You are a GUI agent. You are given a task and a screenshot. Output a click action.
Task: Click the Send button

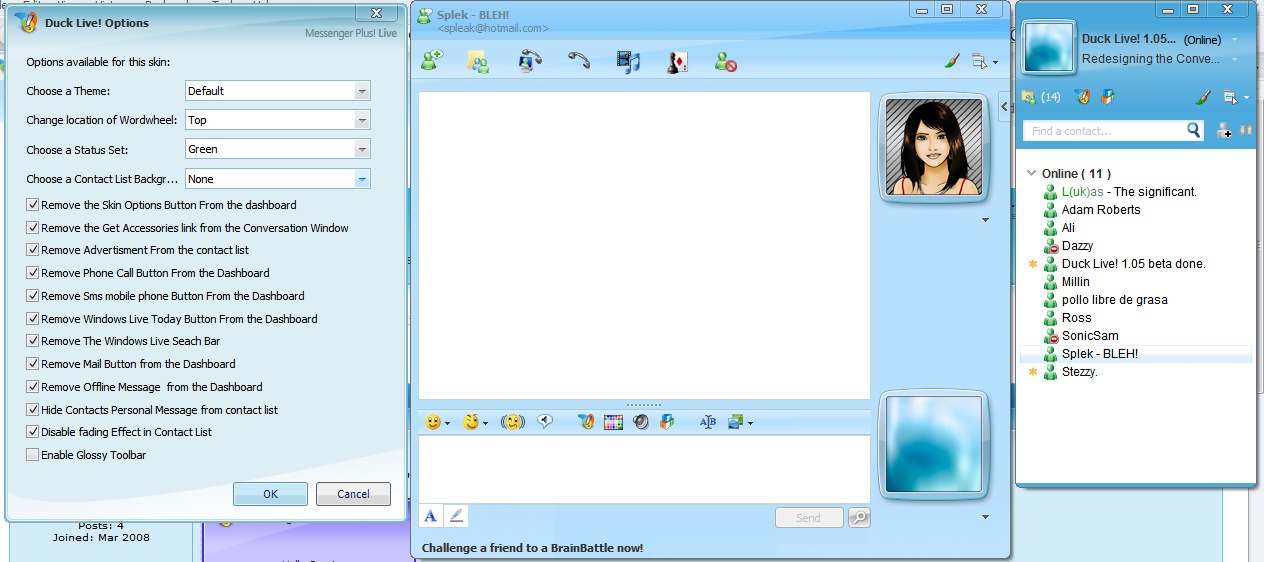point(808,517)
